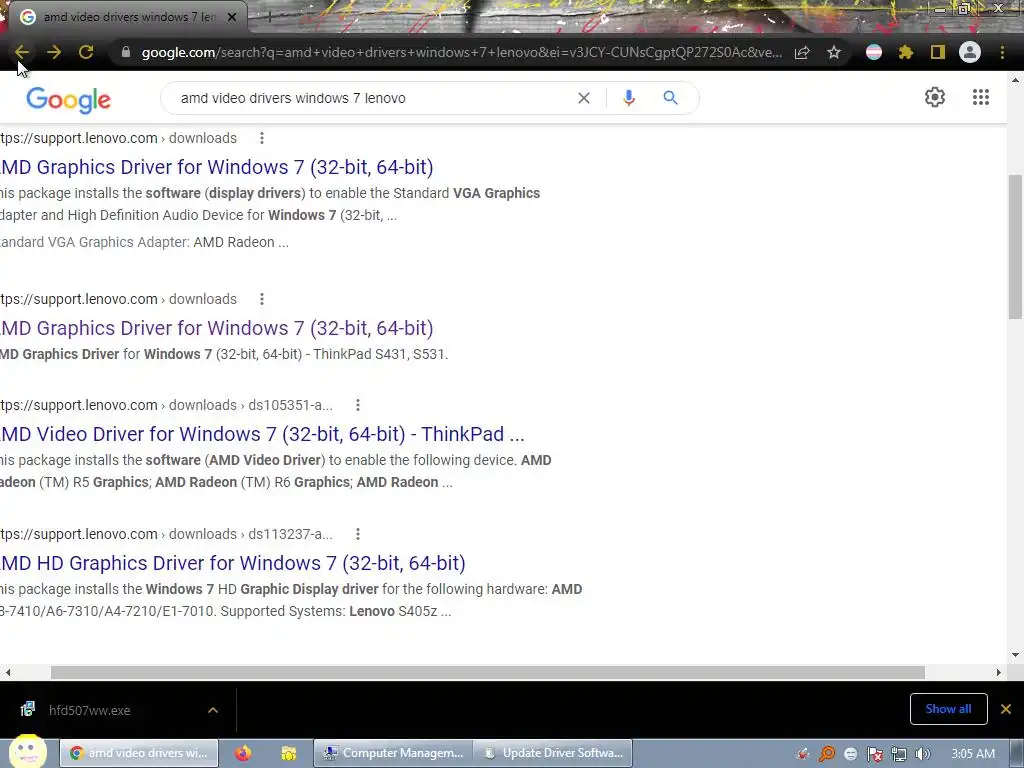
Task: Open the volume control in system tray
Action: pyautogui.click(x=923, y=754)
